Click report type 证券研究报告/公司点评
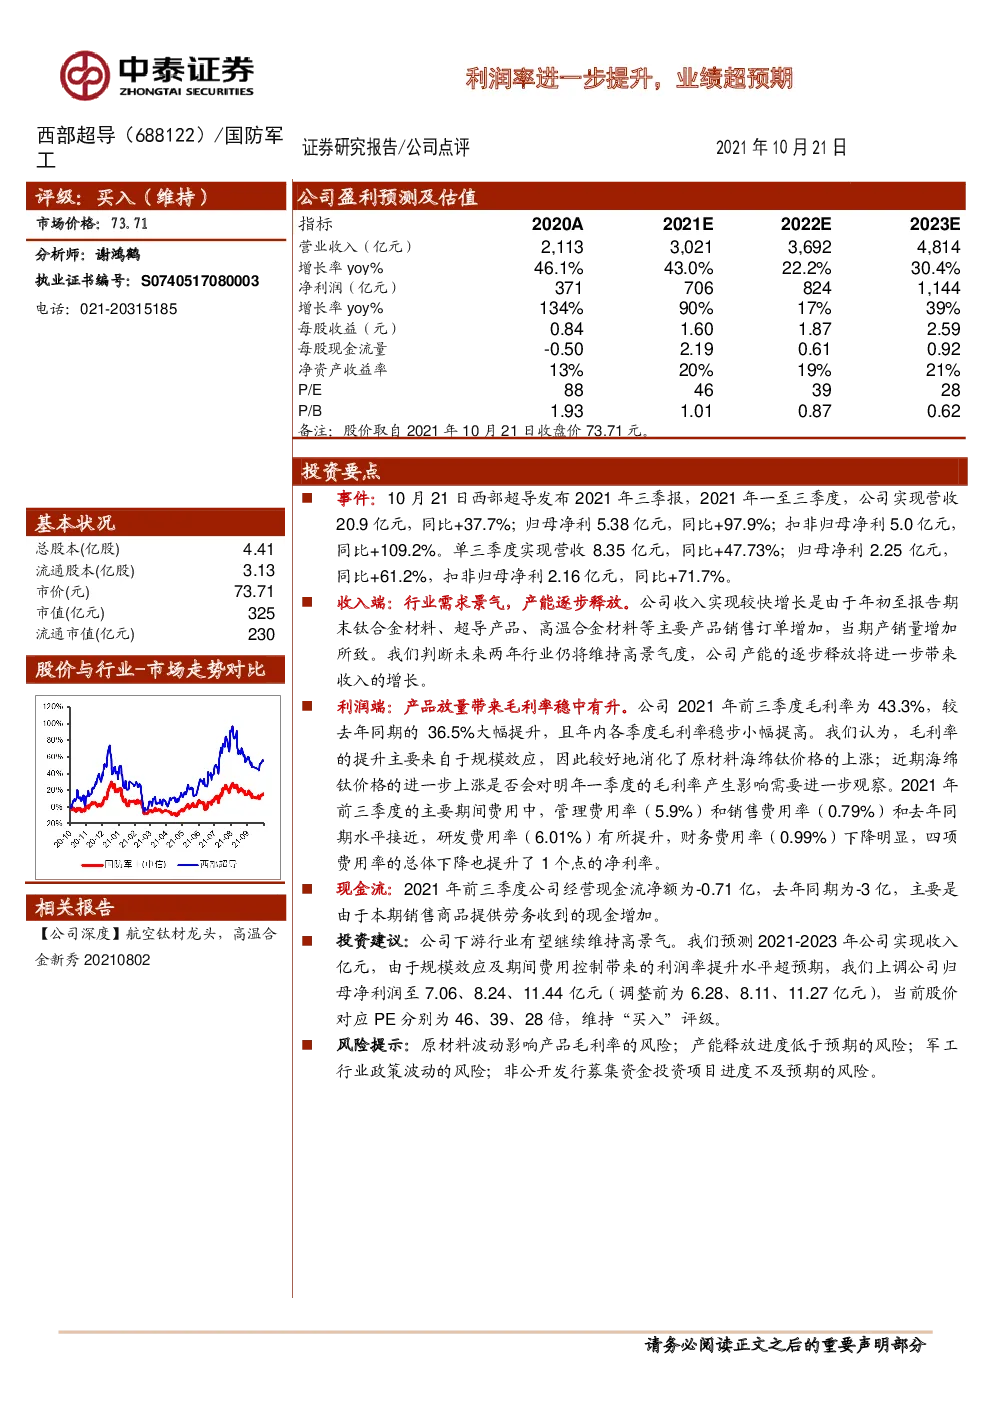 [x=386, y=147]
